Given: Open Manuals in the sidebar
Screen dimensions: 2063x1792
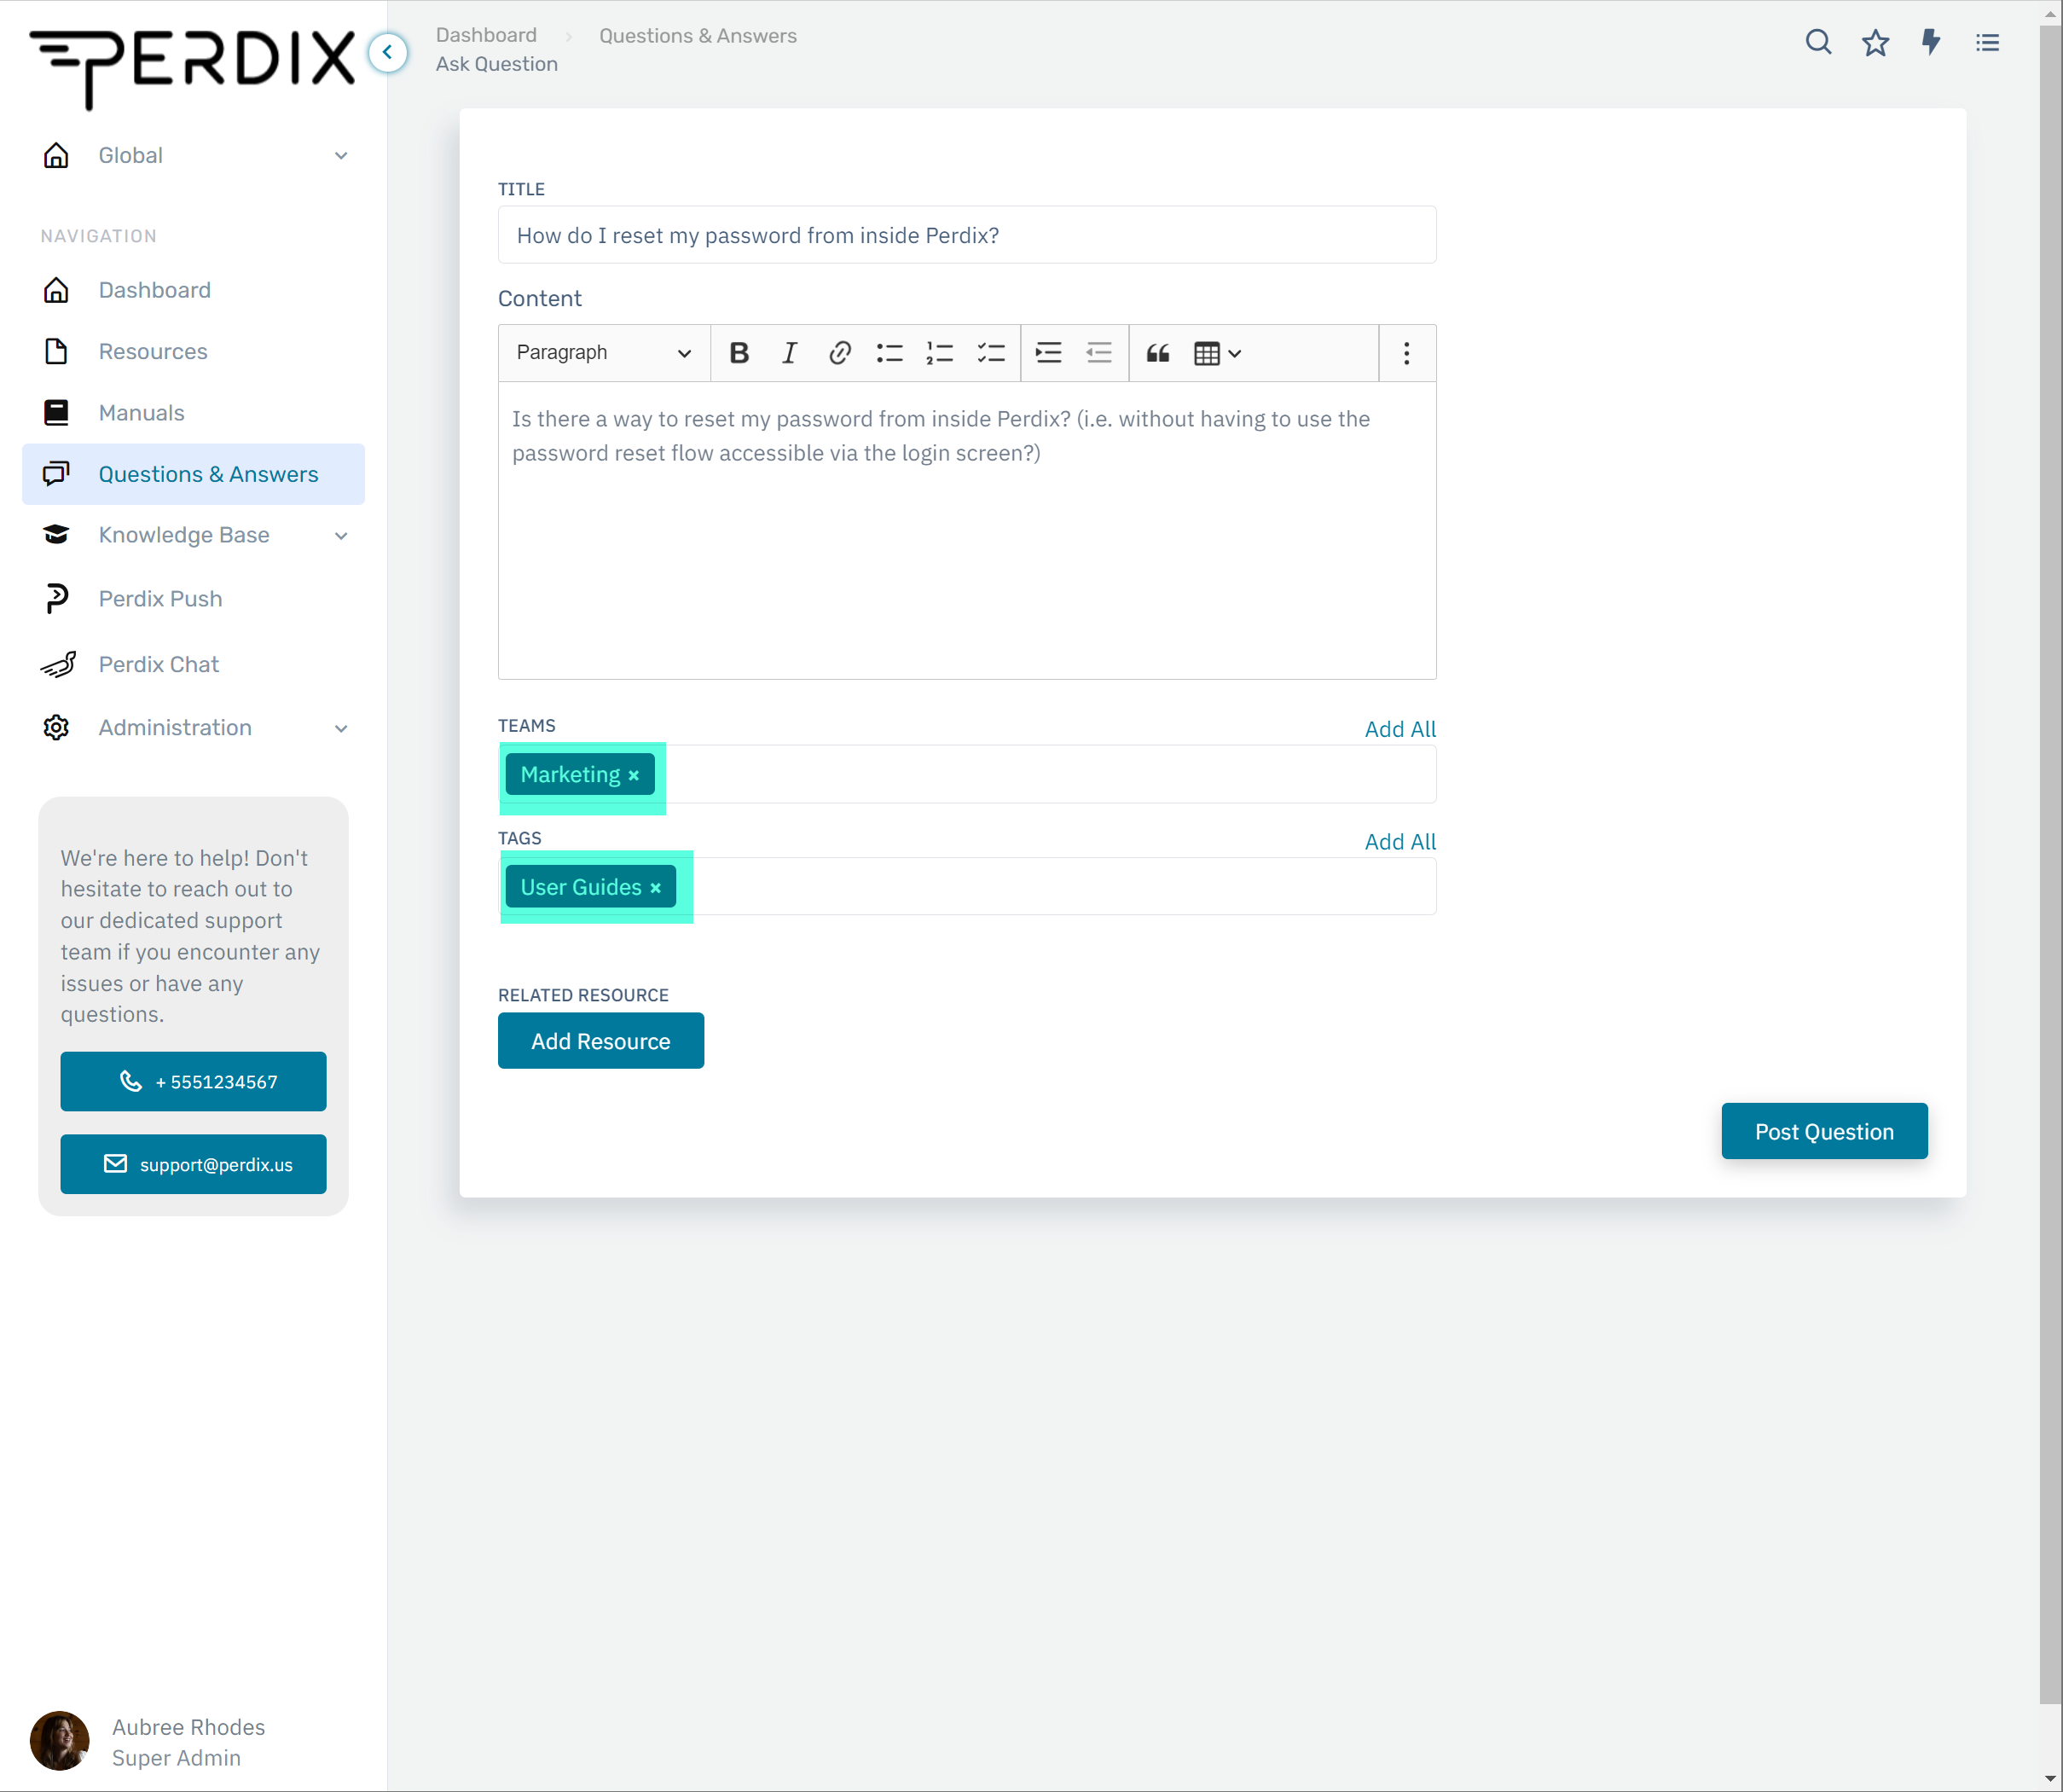Looking at the screenshot, I should click(194, 412).
